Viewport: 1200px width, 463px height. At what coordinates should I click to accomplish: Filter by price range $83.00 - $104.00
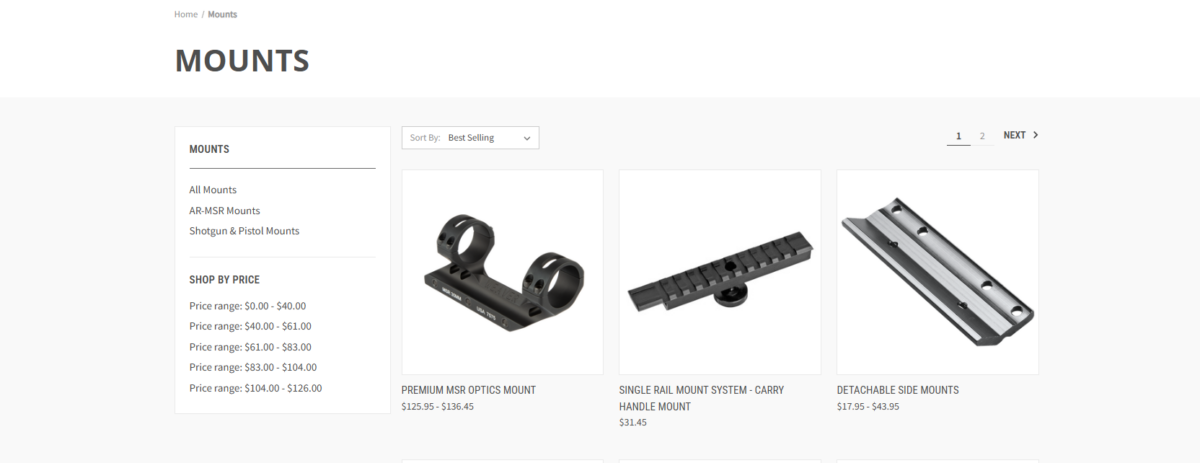(x=253, y=367)
